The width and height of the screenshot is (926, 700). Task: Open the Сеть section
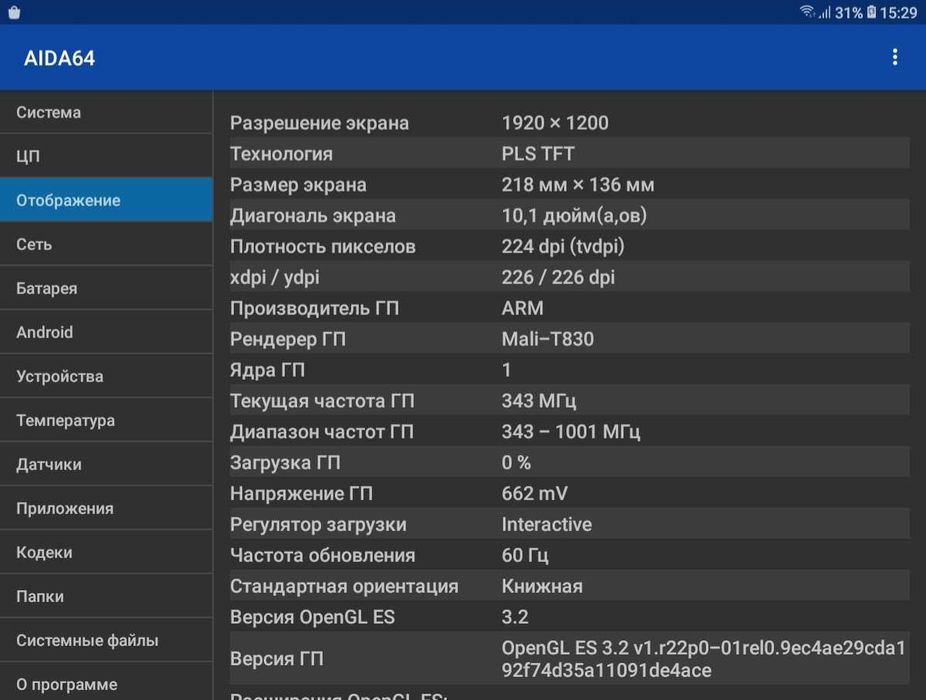coord(106,244)
